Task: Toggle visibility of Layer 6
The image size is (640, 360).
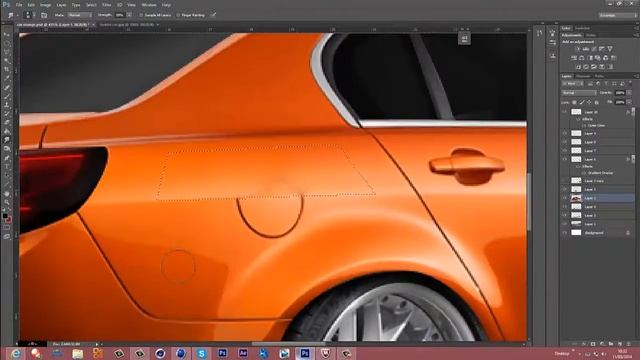Action: click(x=564, y=159)
